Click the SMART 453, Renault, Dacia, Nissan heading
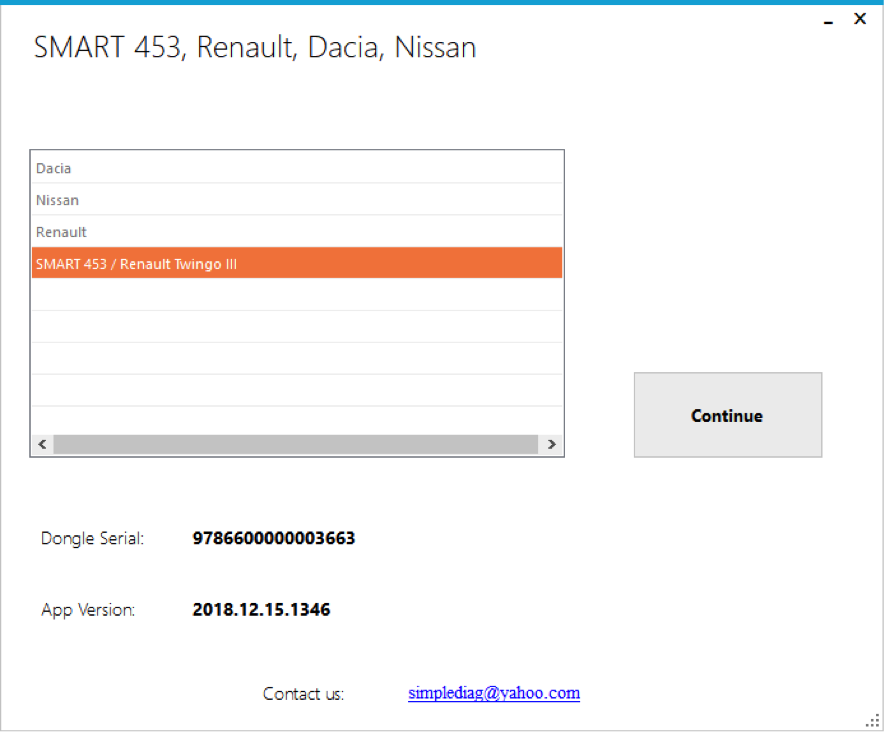Screen dimensions: 885x732 coord(255,47)
